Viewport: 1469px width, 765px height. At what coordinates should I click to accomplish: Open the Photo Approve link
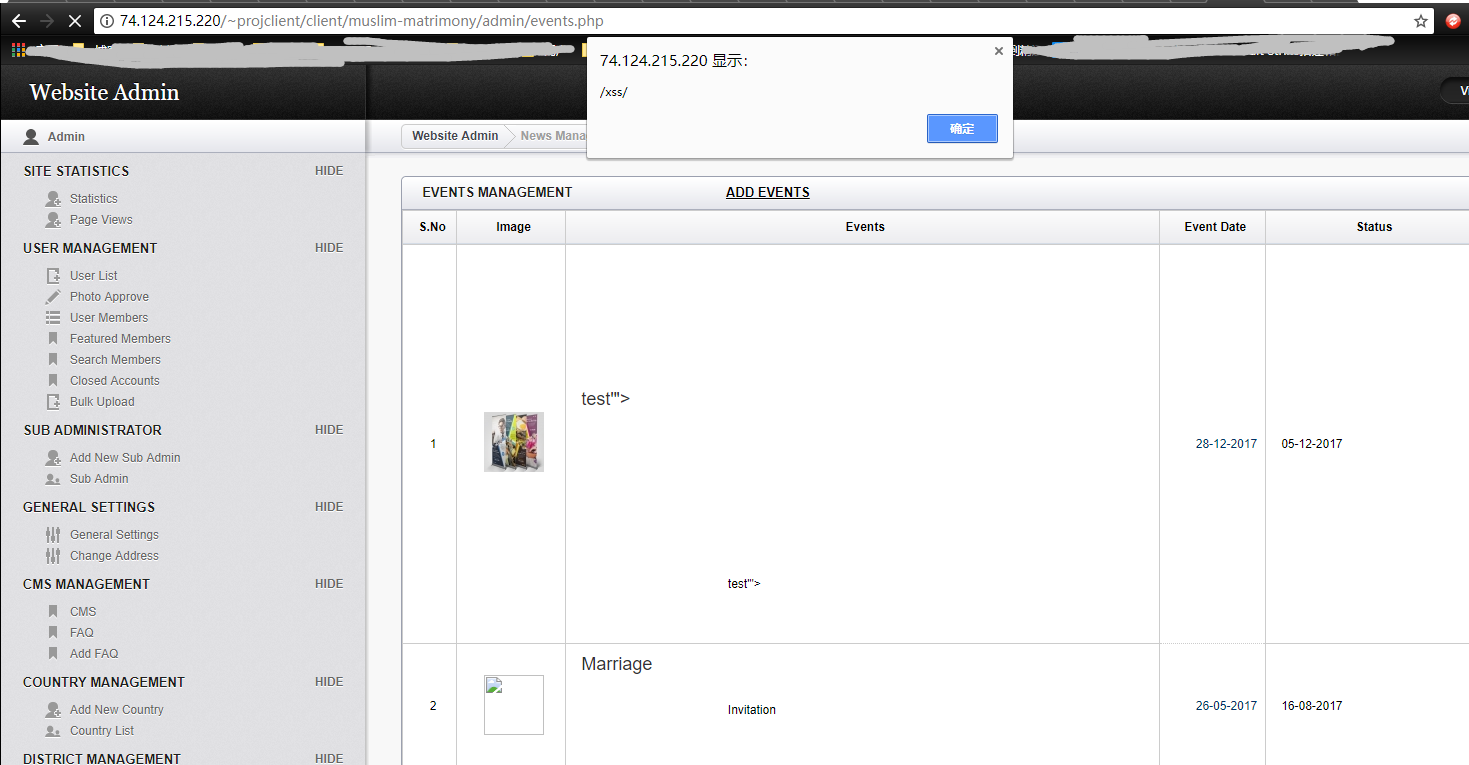point(109,297)
